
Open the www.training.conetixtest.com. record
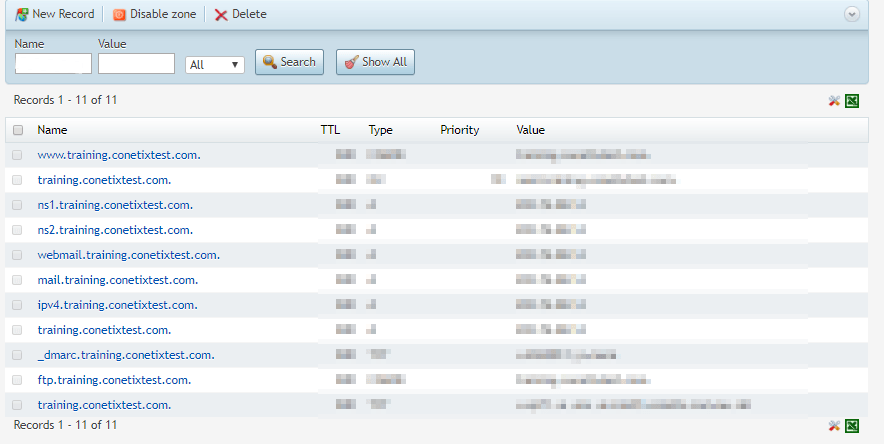tap(119, 155)
